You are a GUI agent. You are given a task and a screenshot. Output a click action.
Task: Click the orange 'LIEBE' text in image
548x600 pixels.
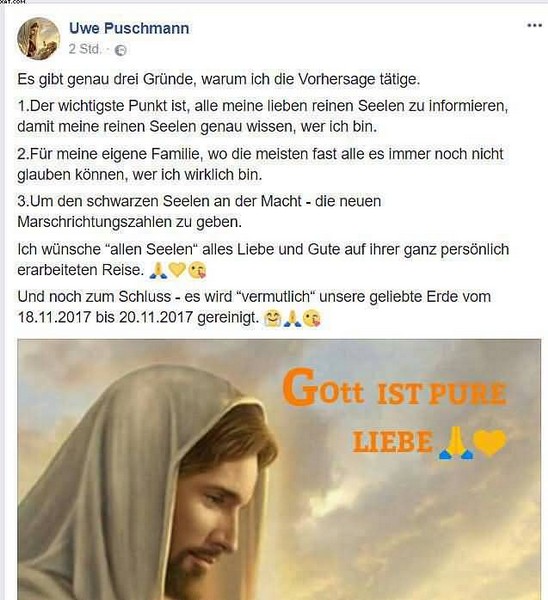point(393,442)
